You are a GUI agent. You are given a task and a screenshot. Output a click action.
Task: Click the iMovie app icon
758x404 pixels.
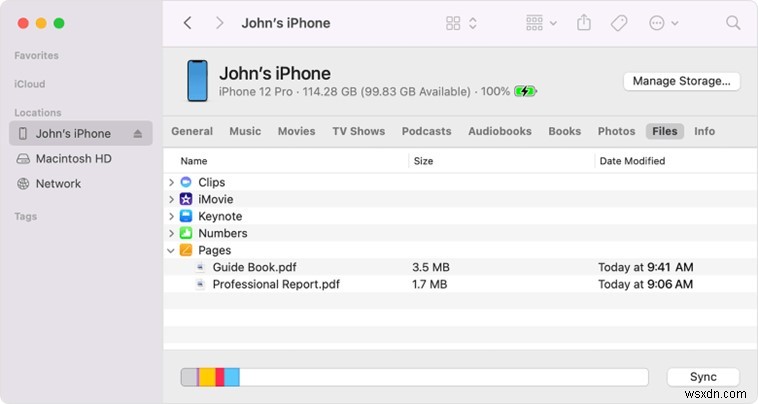click(186, 199)
